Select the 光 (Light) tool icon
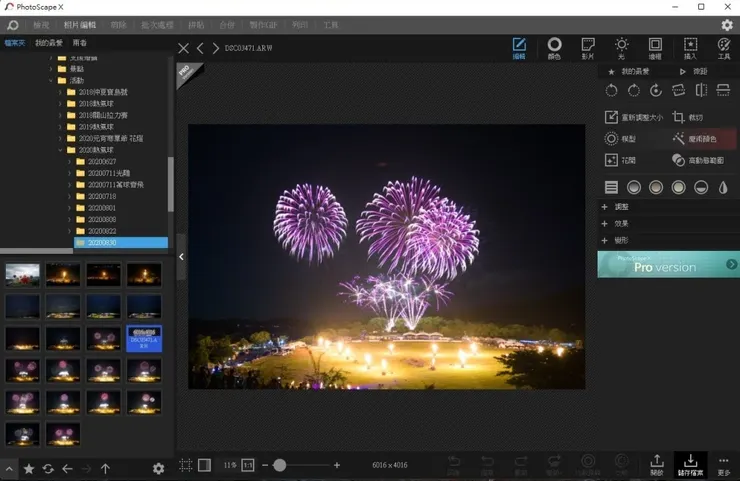The height and width of the screenshot is (481, 740). [621, 48]
